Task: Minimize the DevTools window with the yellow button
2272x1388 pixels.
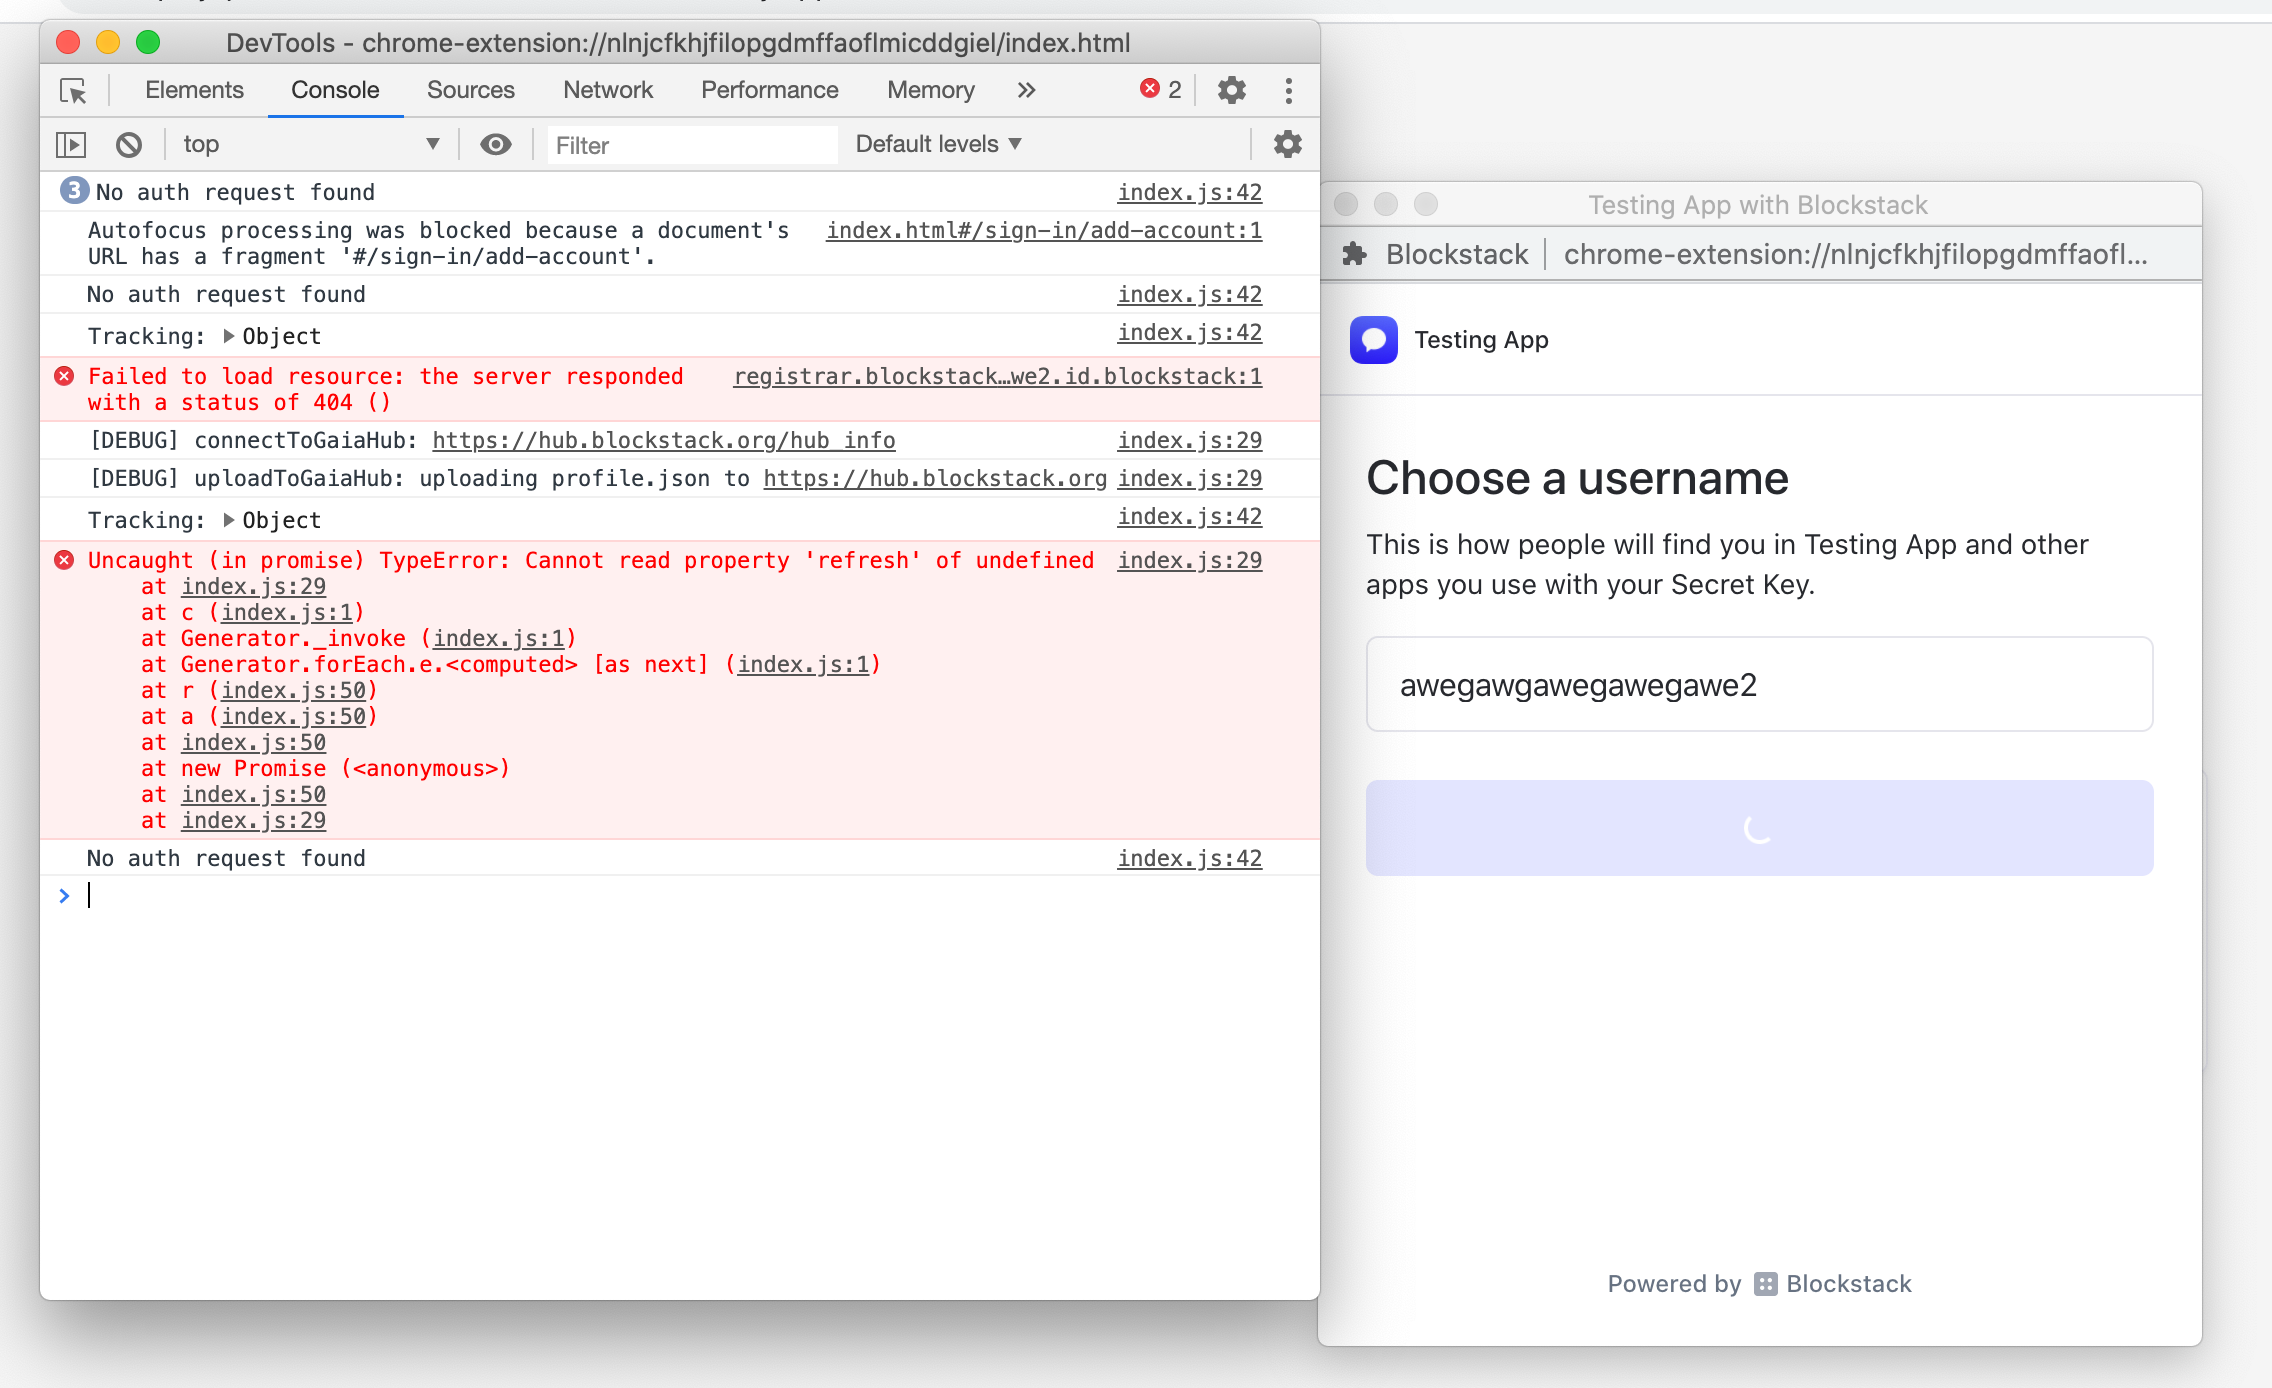Action: pos(108,42)
